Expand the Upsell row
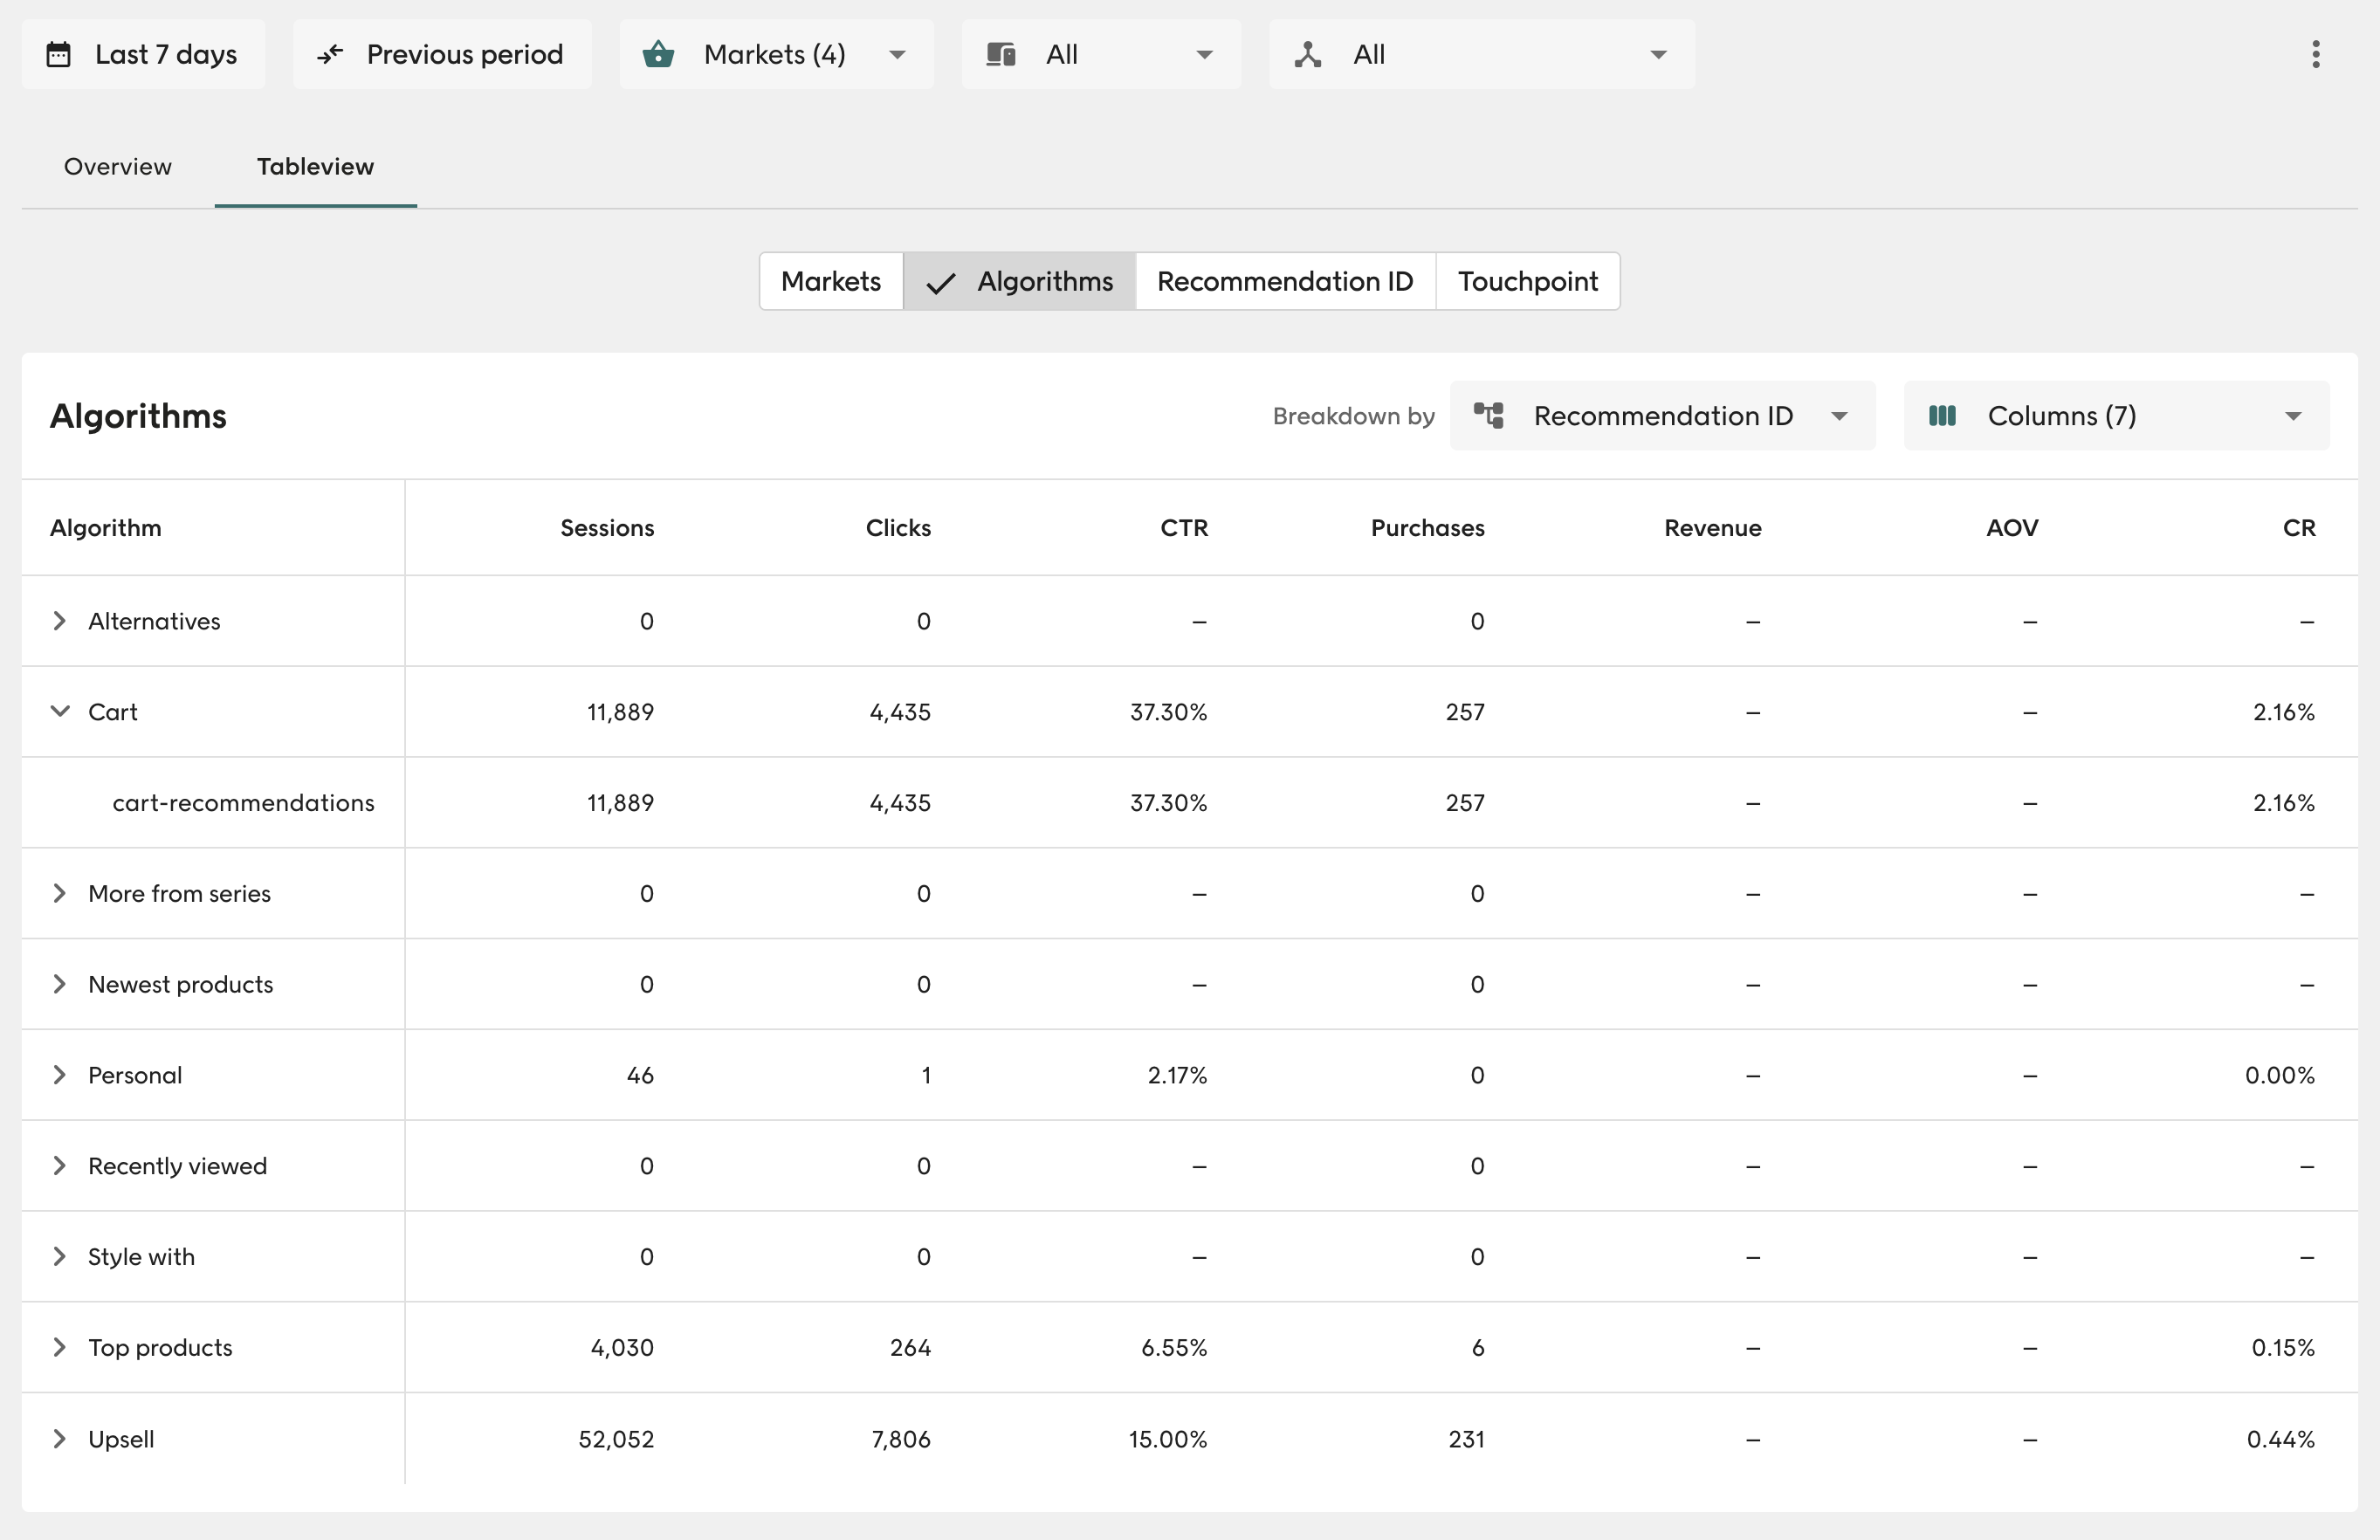Viewport: 2380px width, 1540px height. tap(60, 1439)
